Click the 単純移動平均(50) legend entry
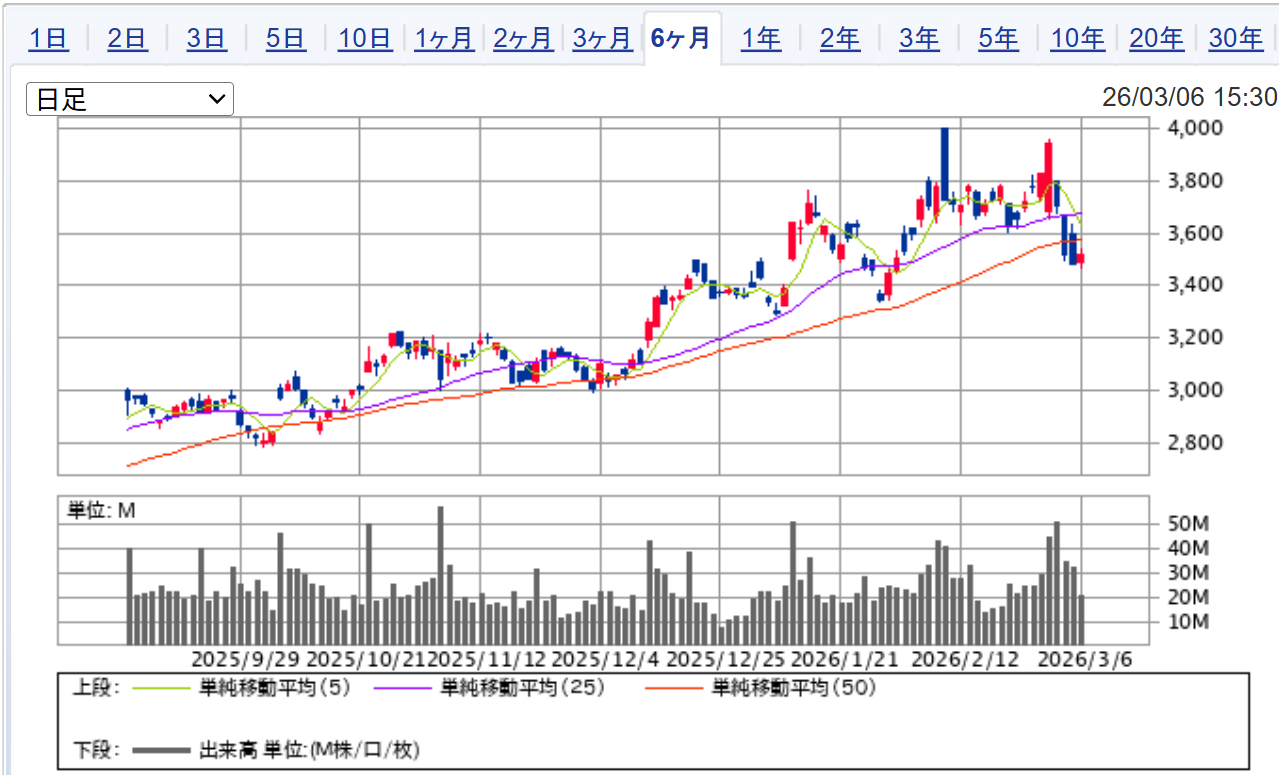Image resolution: width=1279 pixels, height=775 pixels. (795, 688)
